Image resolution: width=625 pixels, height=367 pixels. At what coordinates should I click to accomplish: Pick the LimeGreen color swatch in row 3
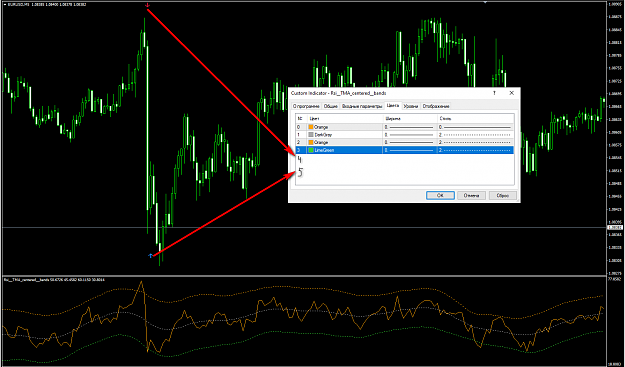(311, 150)
